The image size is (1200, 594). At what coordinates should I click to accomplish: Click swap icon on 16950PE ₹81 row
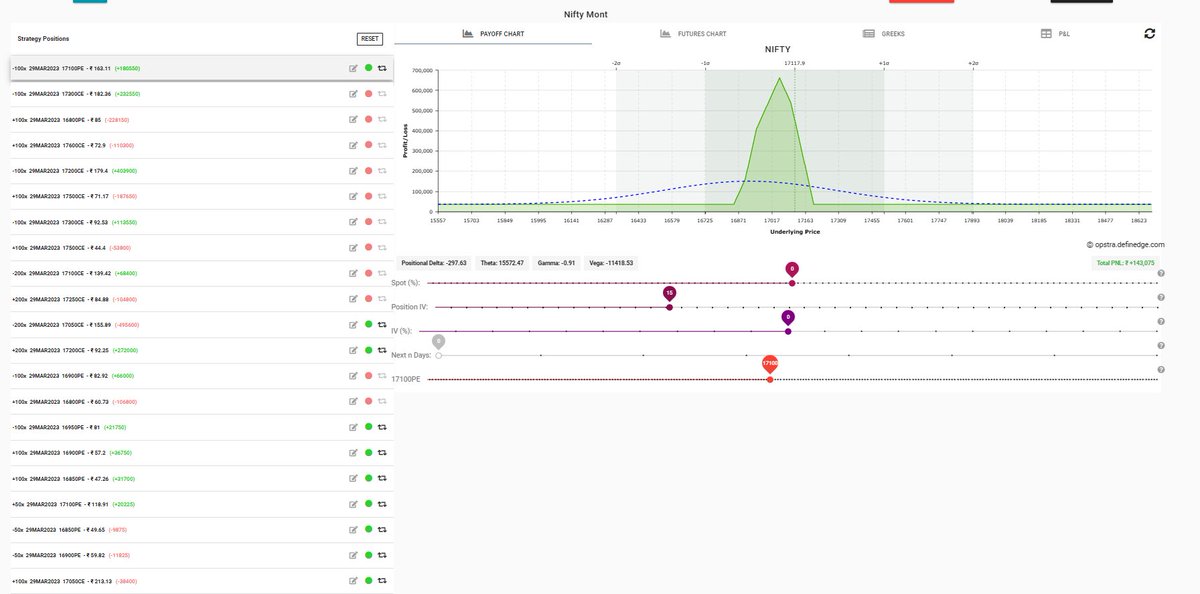click(x=382, y=427)
